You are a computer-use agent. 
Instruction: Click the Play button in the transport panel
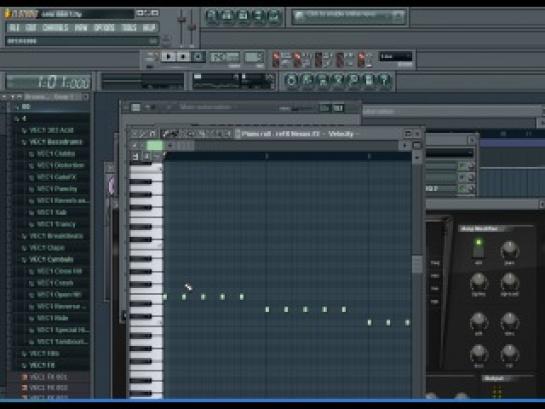169,57
